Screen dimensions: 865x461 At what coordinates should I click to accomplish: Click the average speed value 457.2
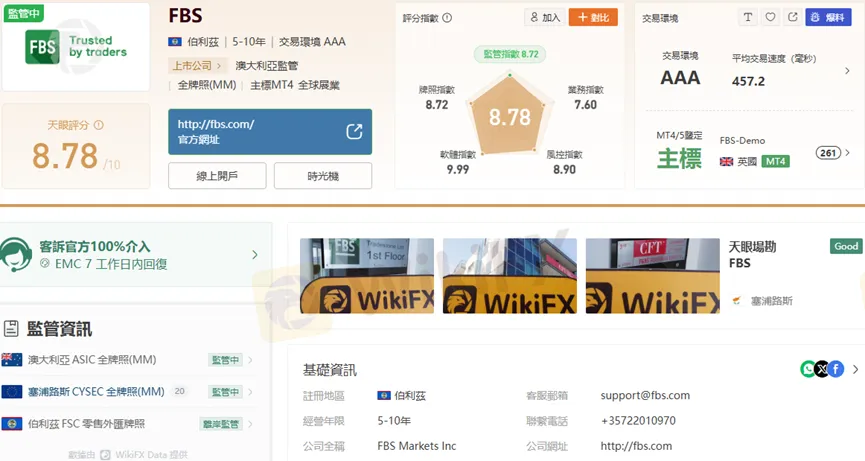tap(749, 81)
